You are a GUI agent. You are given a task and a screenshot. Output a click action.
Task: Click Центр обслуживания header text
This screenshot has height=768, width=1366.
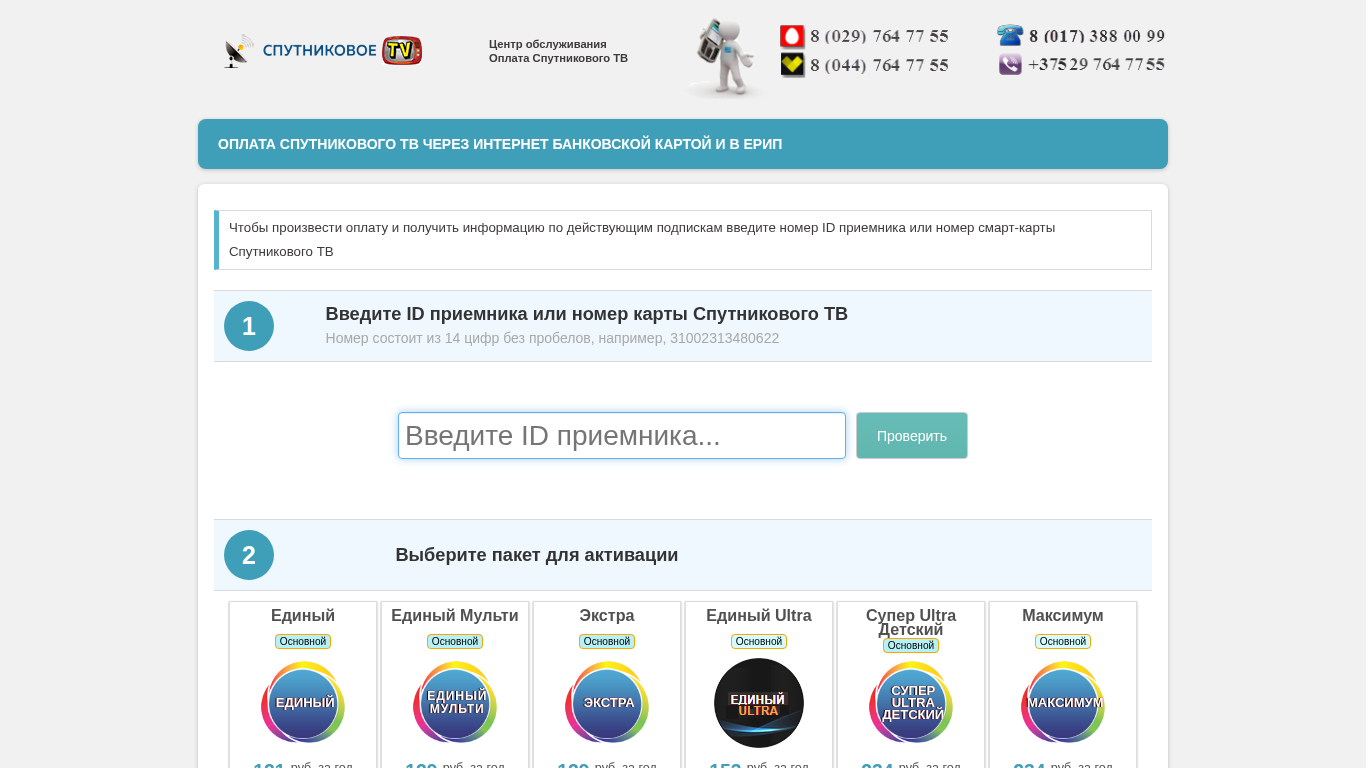pos(548,44)
